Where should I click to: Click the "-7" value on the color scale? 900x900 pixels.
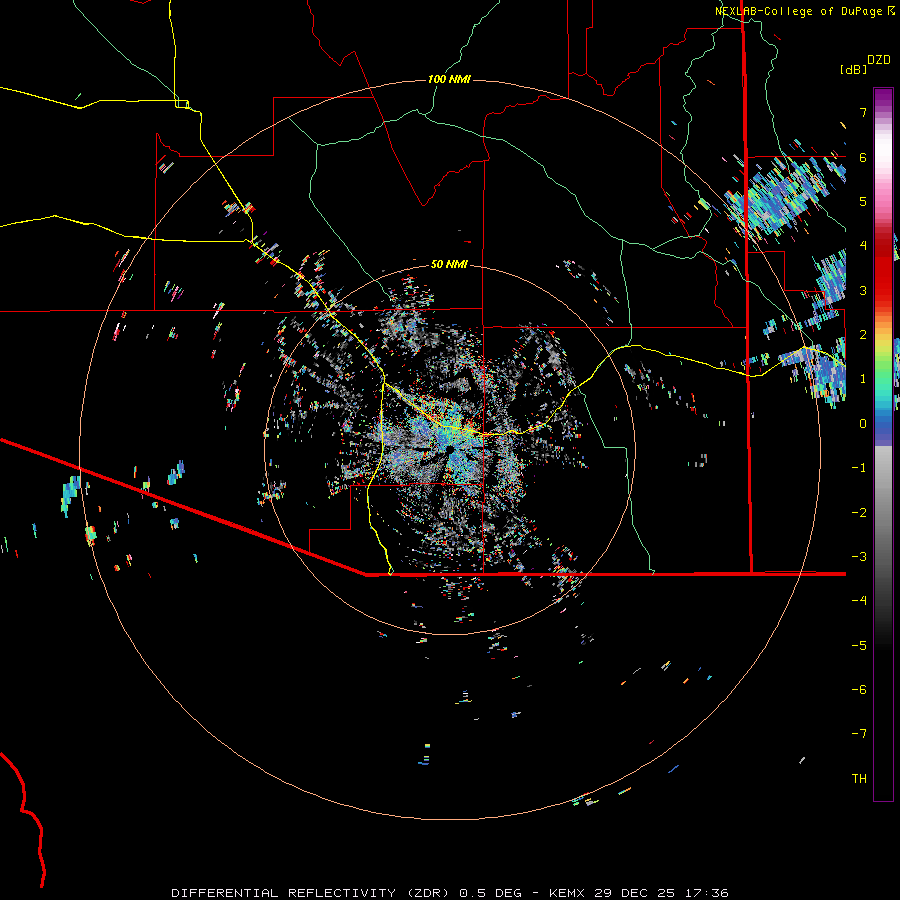(859, 734)
